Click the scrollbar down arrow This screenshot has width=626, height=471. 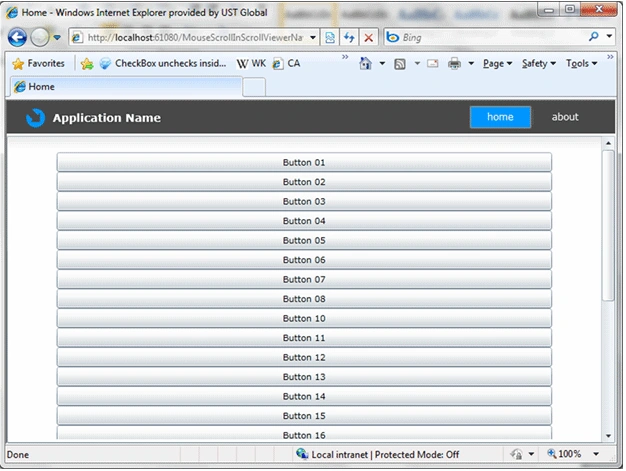608,435
